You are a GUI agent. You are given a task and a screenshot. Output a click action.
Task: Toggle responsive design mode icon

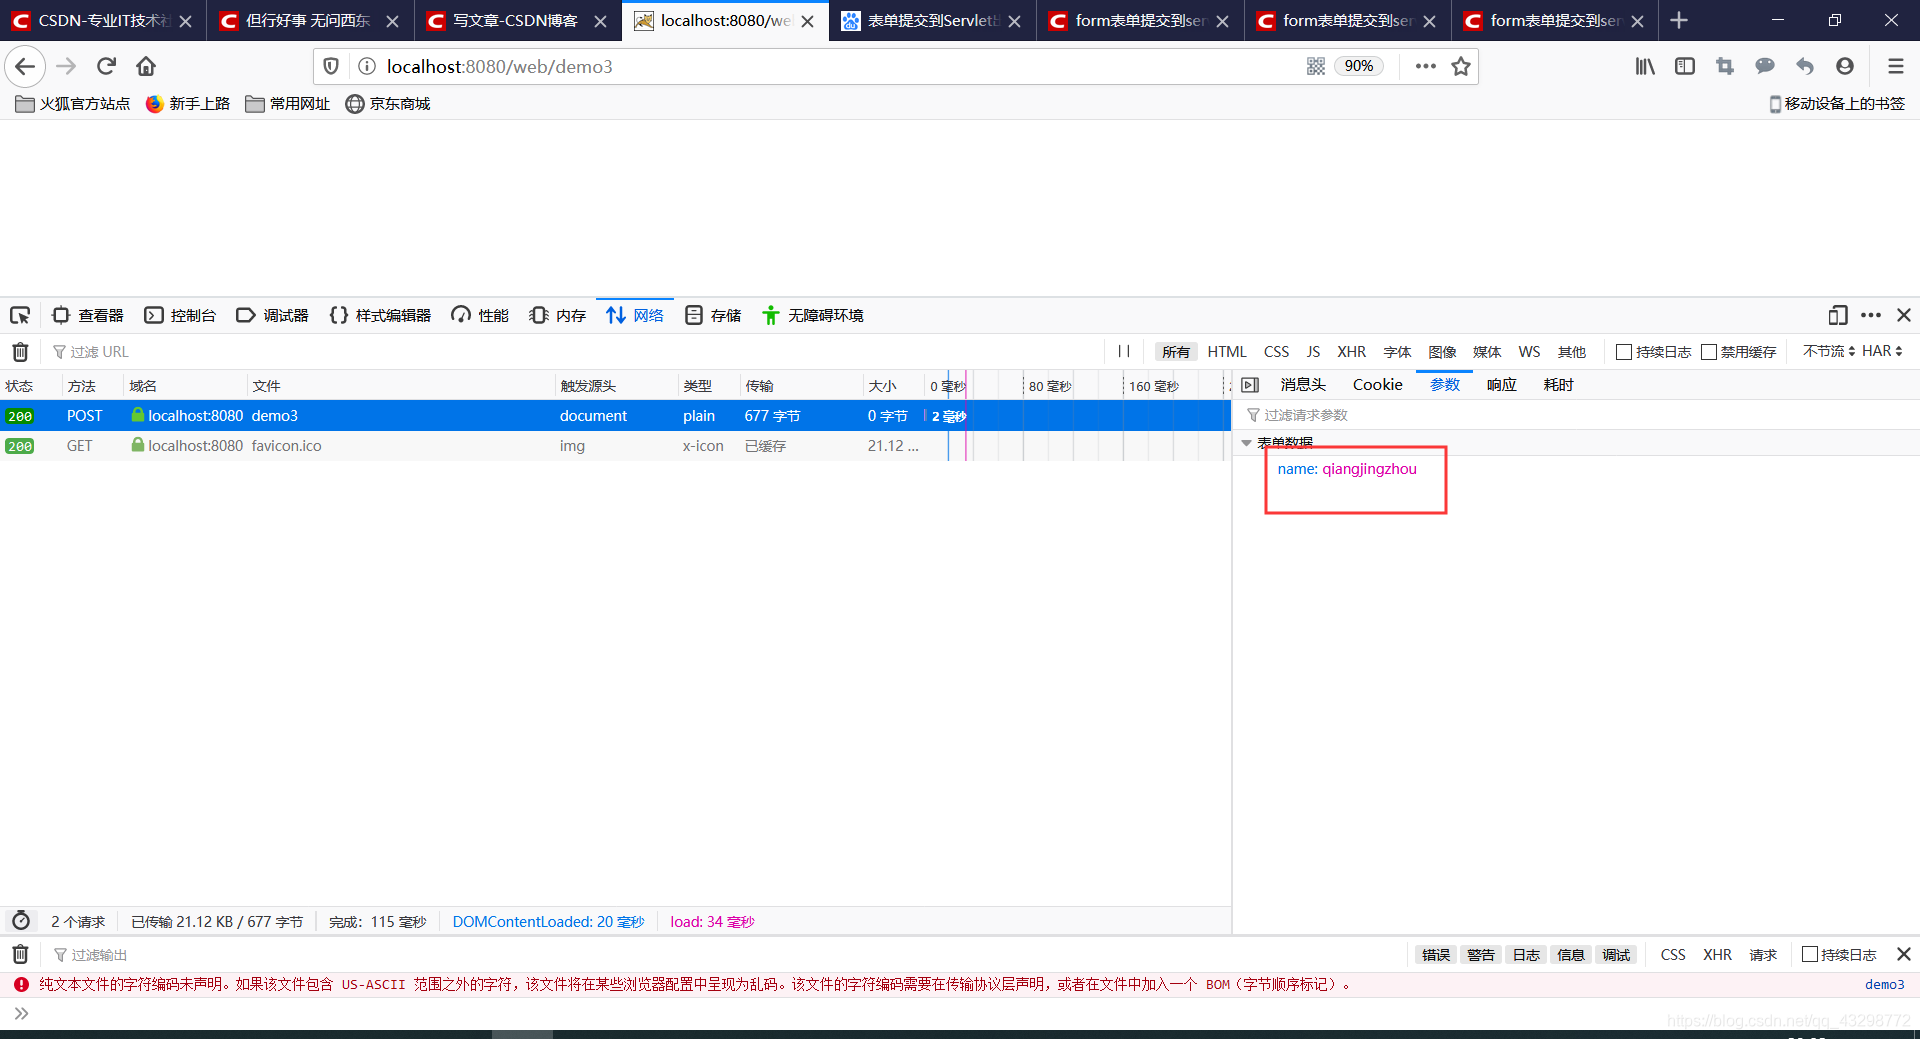pyautogui.click(x=1838, y=315)
